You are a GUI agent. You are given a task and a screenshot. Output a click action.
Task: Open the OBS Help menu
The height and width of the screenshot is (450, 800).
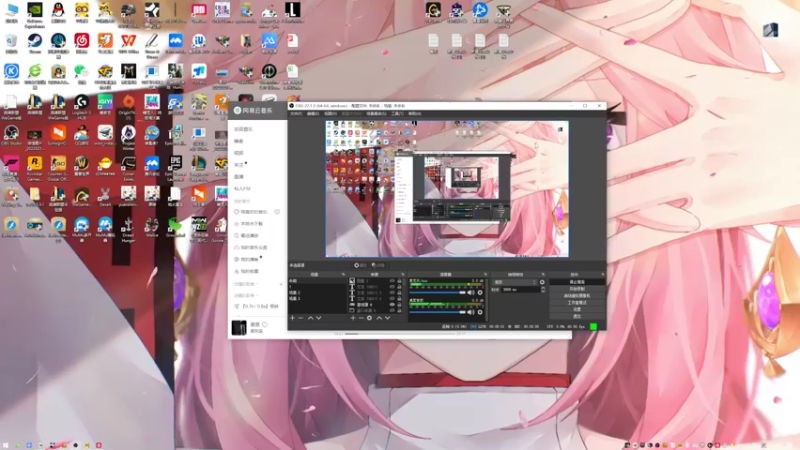(414, 113)
